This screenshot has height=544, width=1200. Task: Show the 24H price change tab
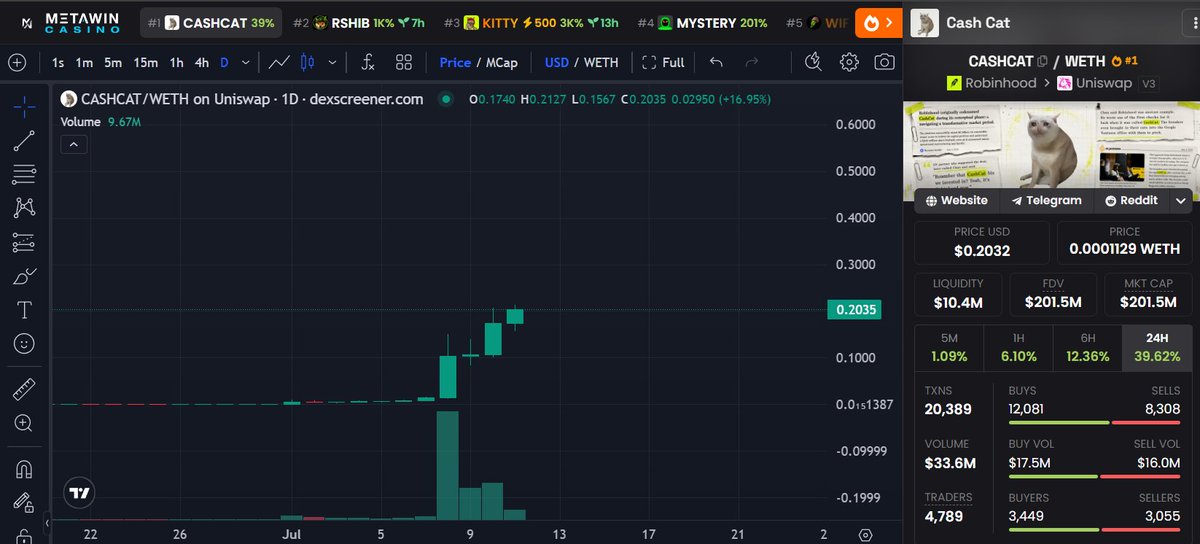pyautogui.click(x=1158, y=347)
